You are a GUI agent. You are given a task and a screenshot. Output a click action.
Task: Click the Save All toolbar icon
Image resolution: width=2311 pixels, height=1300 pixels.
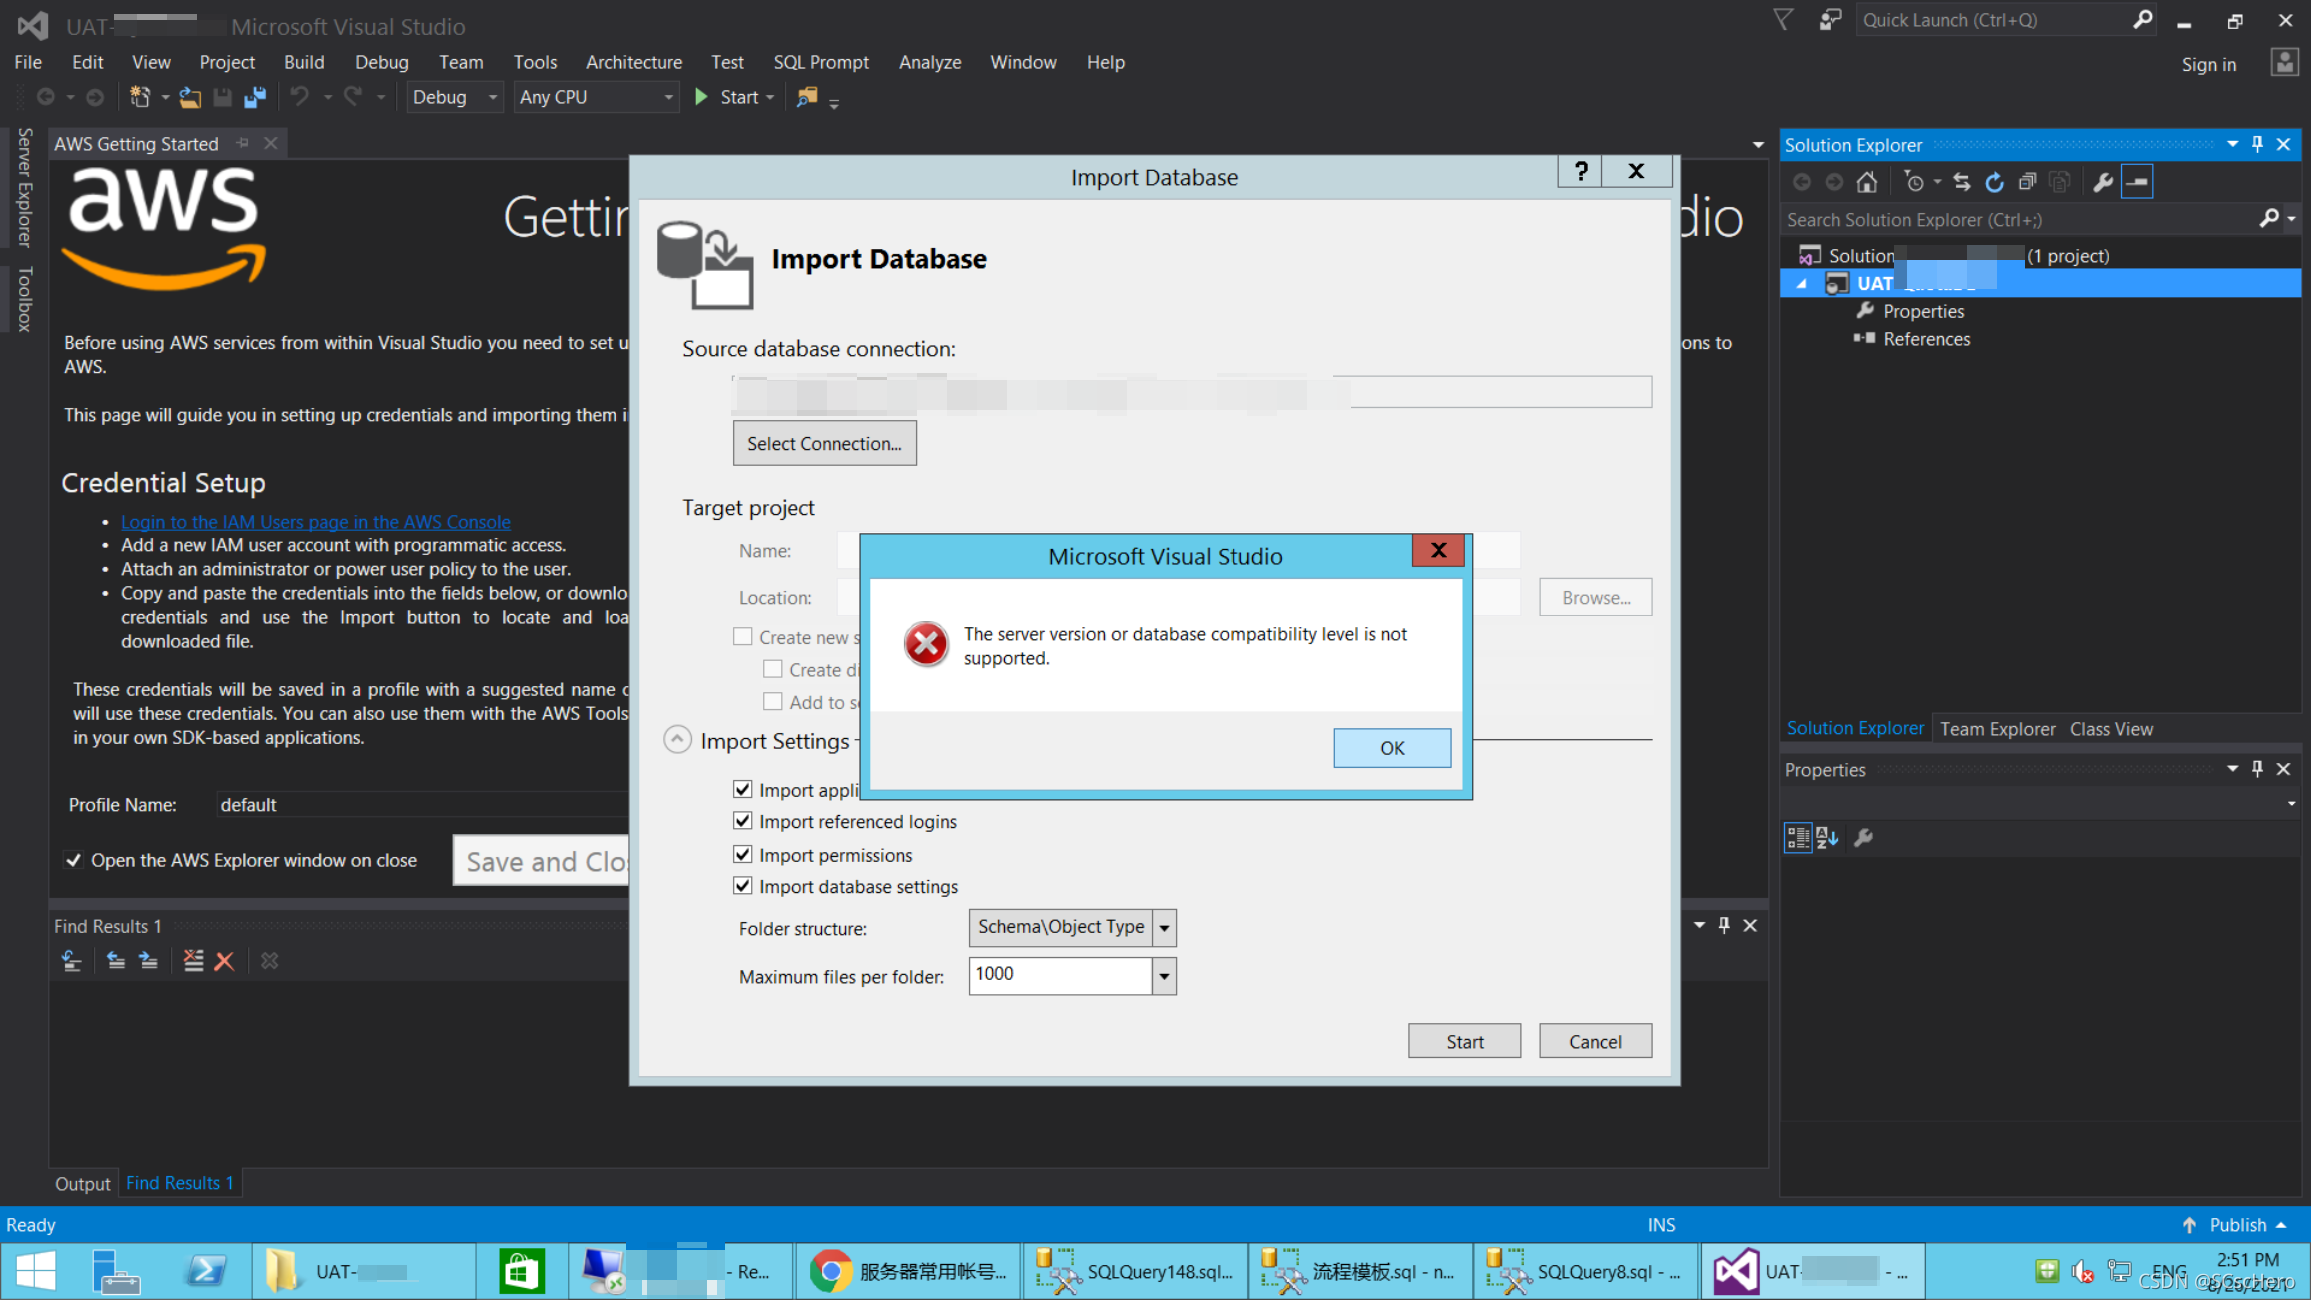pyautogui.click(x=255, y=97)
